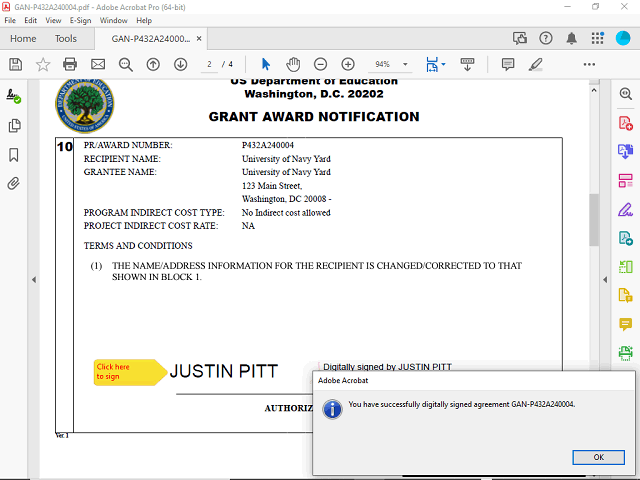
Task: Open the 94% zoom level dropdown
Action: (387, 64)
